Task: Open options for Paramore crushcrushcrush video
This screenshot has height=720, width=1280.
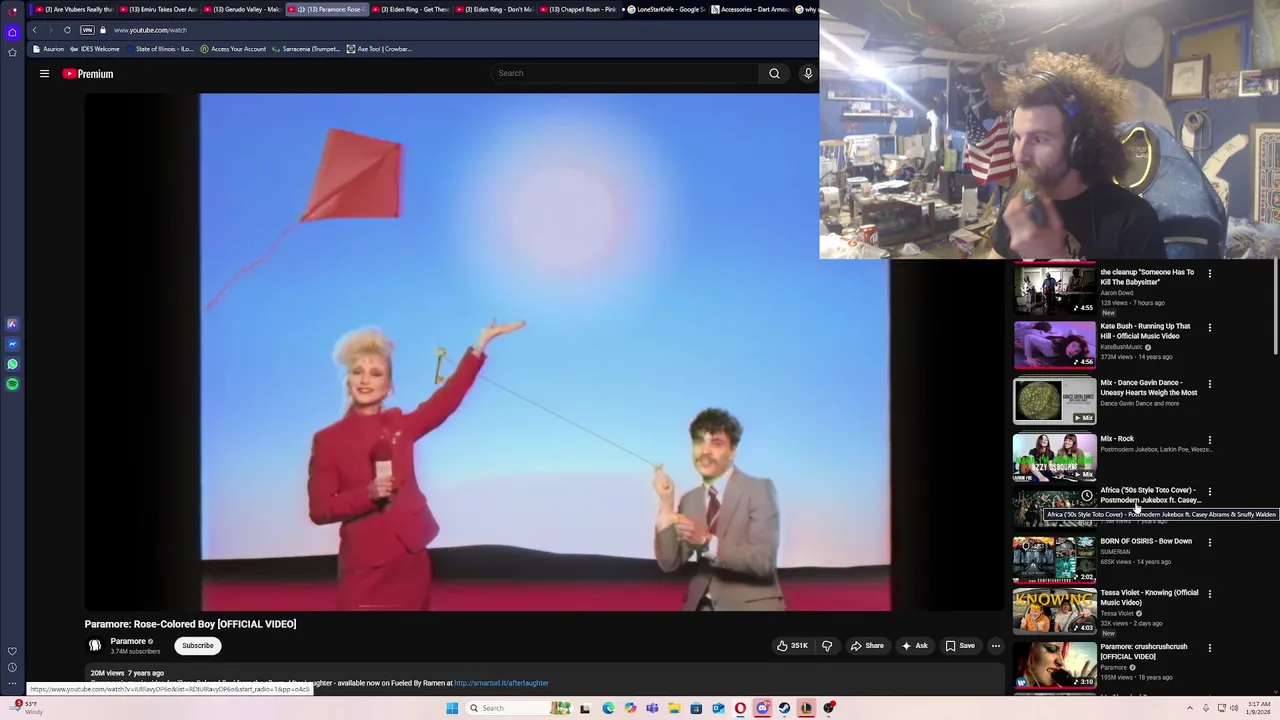Action: (1210, 648)
